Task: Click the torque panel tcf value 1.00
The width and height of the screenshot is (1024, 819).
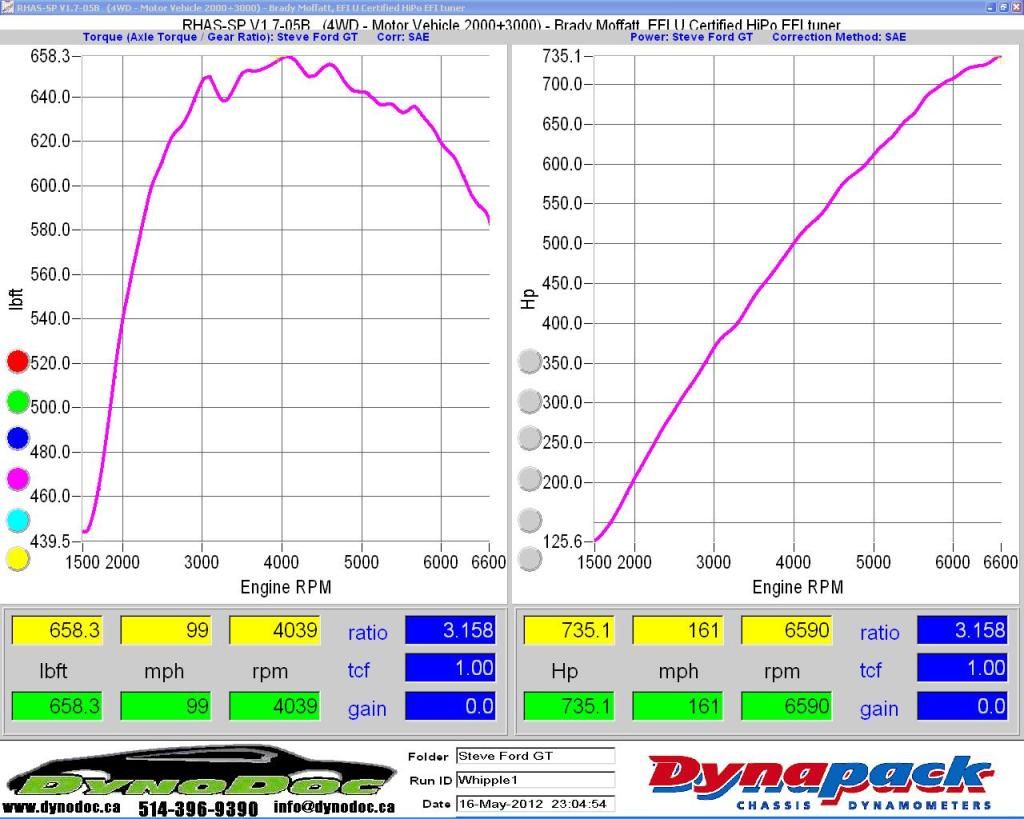Action: pos(450,668)
